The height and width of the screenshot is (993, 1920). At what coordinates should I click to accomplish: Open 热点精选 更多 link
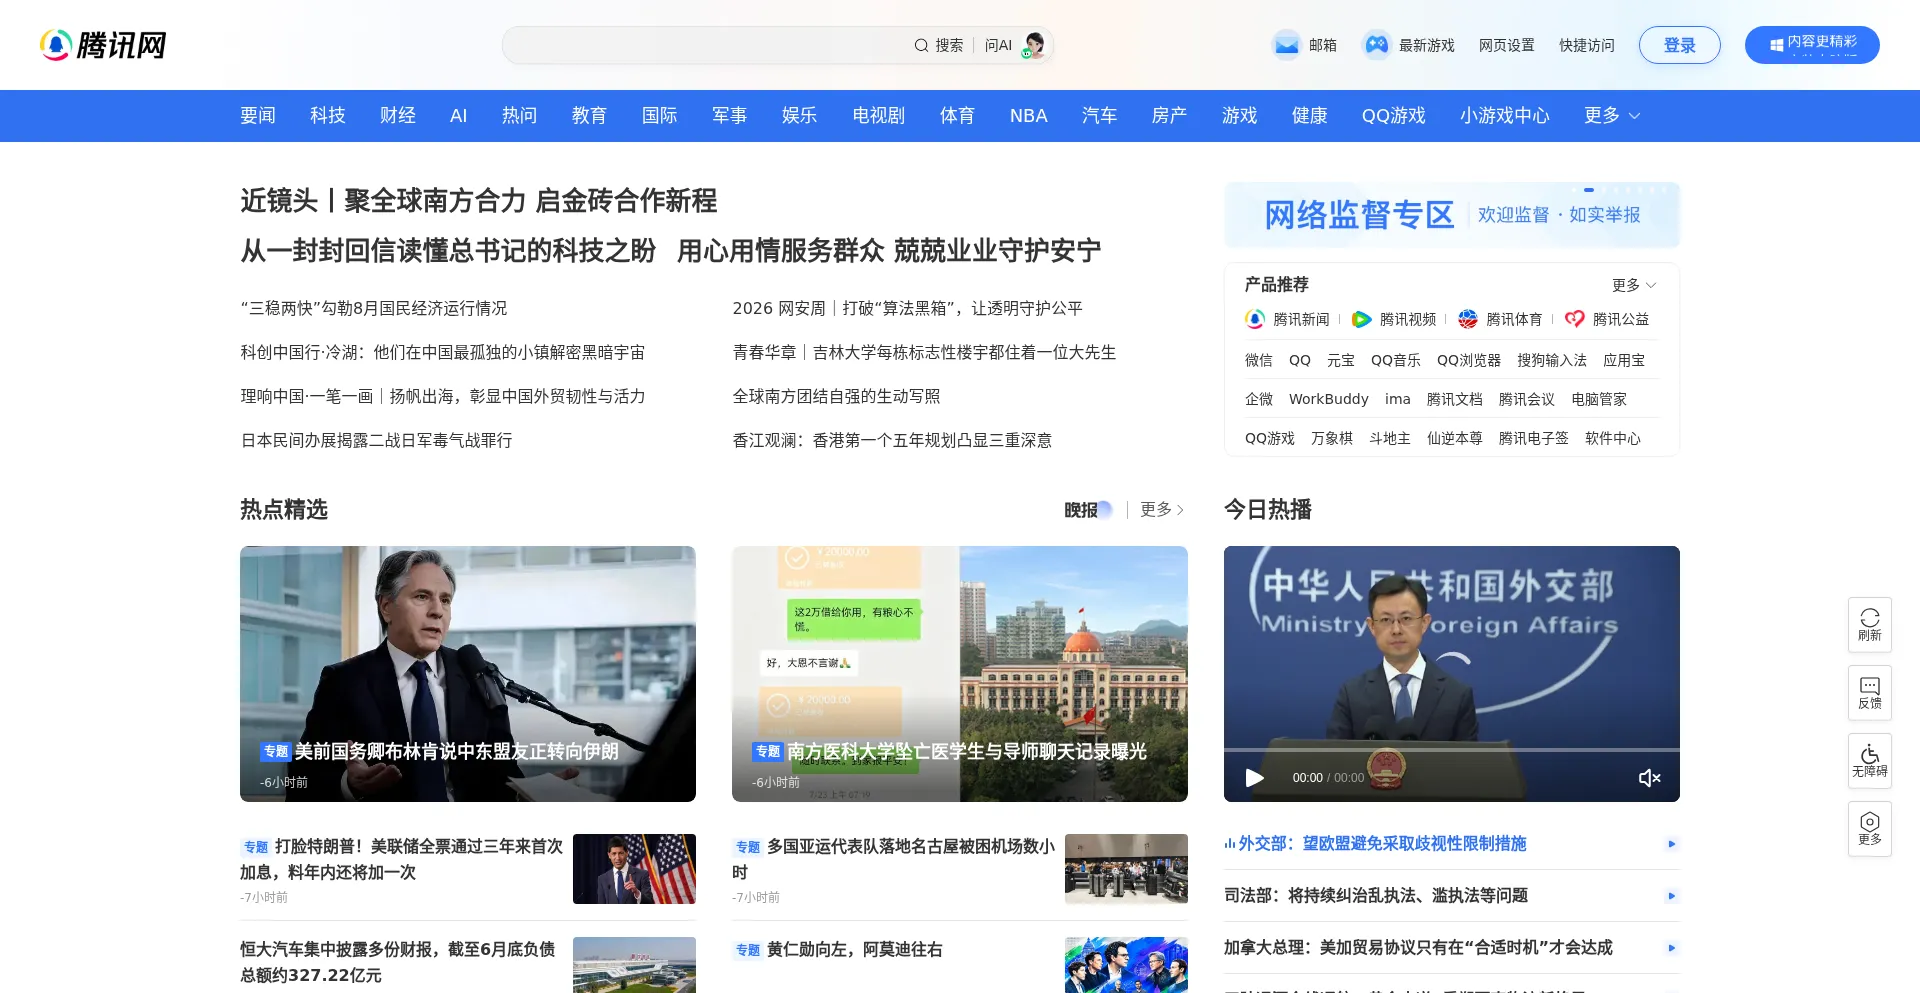pyautogui.click(x=1162, y=510)
